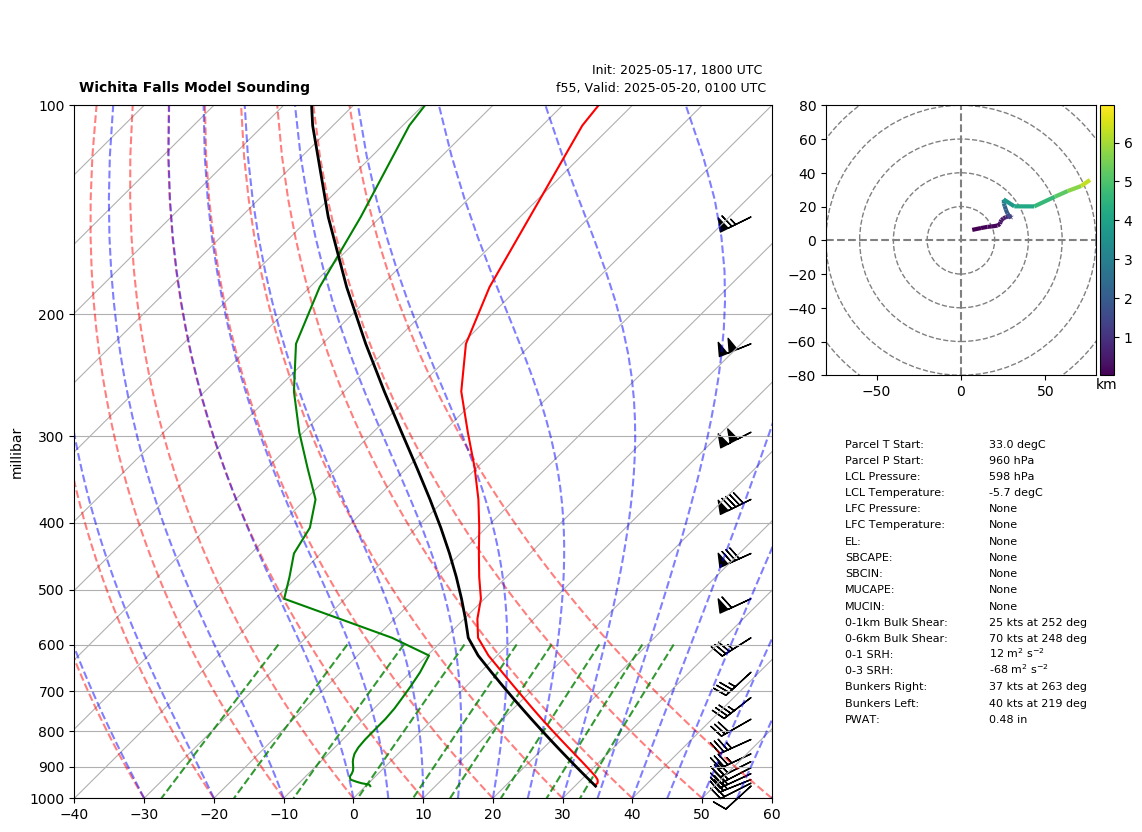Select the "40 kts at 219 deg" value
Image resolution: width=1142 pixels, height=832 pixels.
click(1038, 703)
